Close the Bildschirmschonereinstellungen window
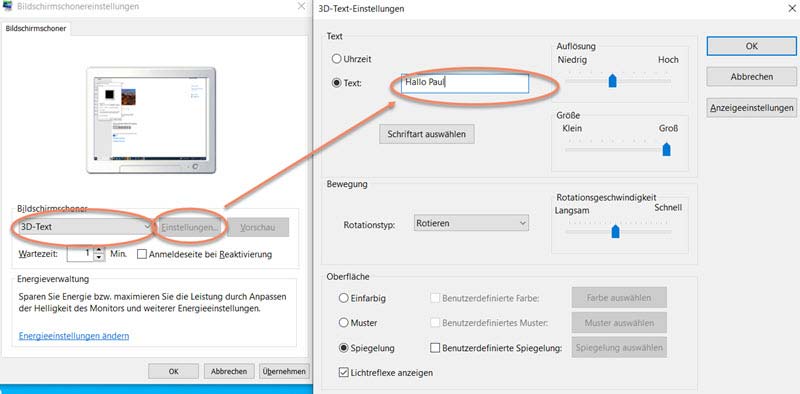The height and width of the screenshot is (394, 800). 301,7
